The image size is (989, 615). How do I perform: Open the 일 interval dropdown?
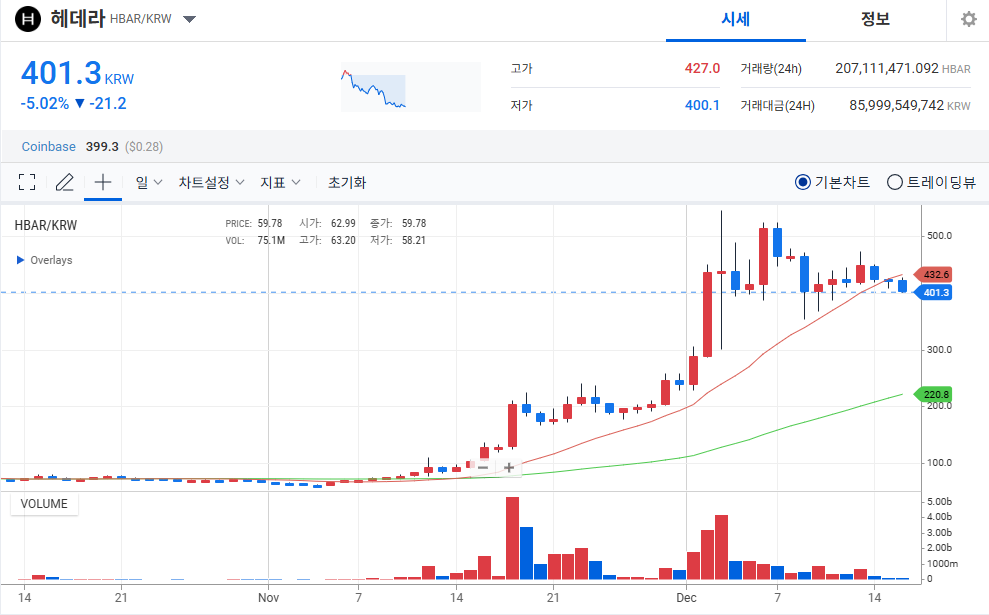point(149,182)
